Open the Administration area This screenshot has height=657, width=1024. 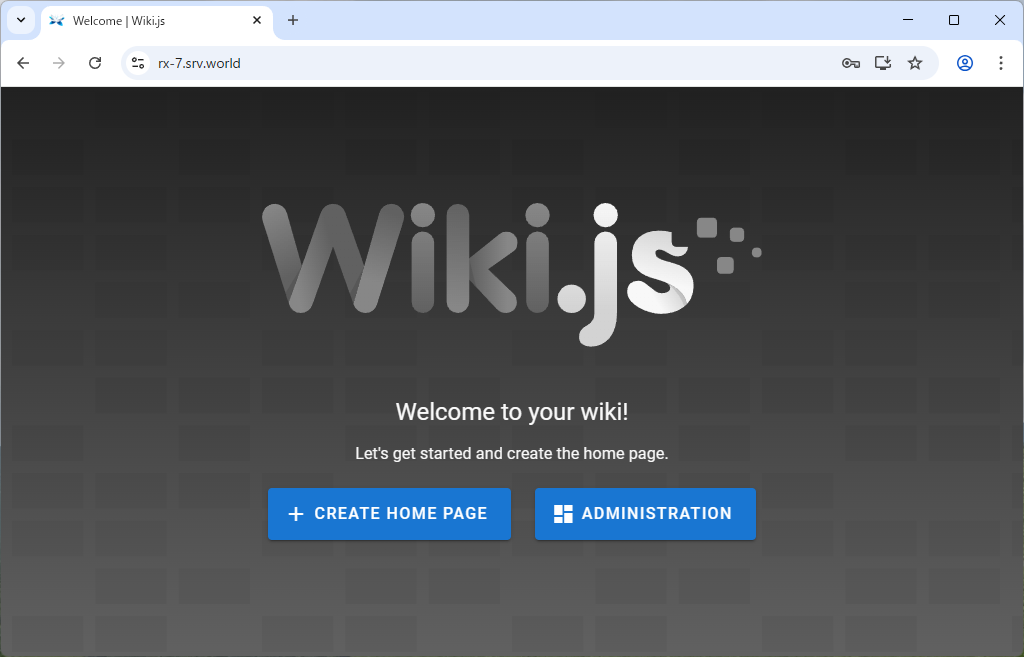[x=645, y=514]
